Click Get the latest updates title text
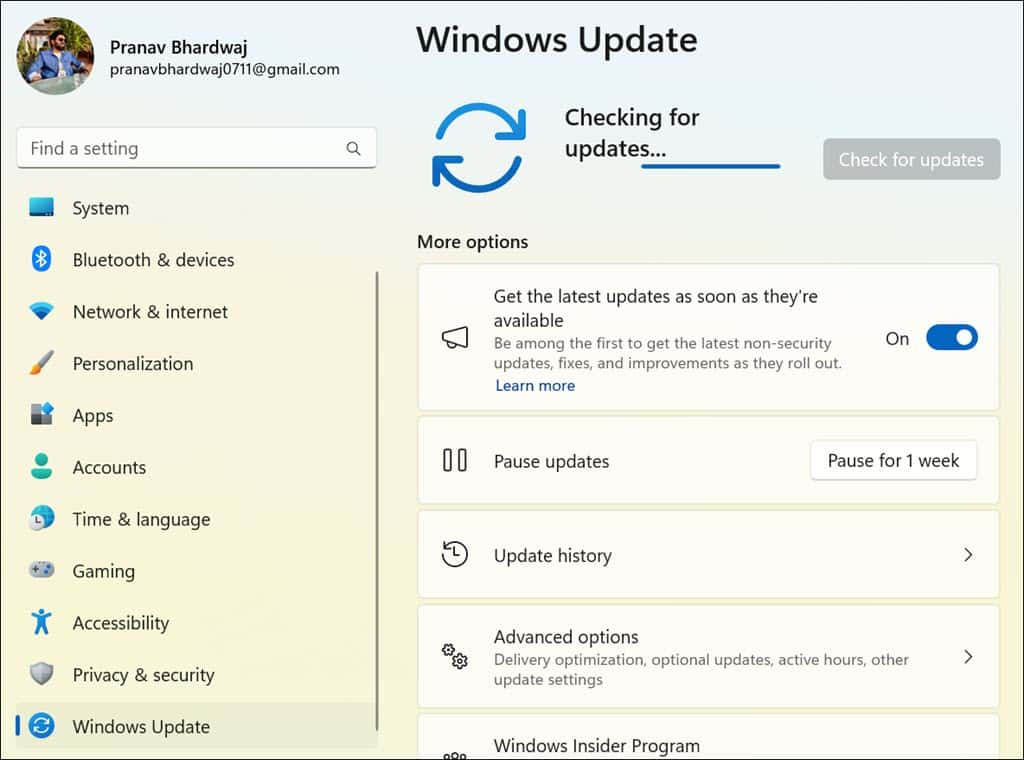Screen dimensions: 1024x760 click(656, 308)
